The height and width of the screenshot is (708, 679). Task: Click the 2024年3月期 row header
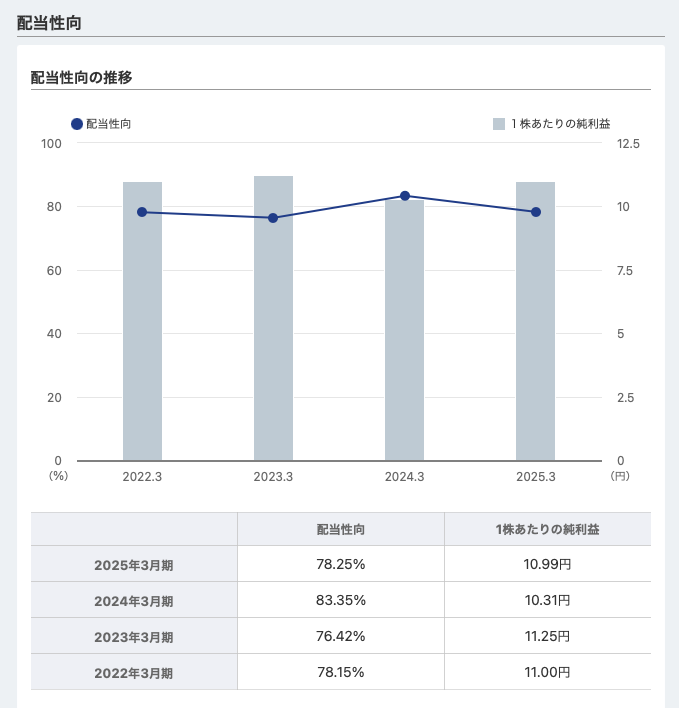click(134, 601)
